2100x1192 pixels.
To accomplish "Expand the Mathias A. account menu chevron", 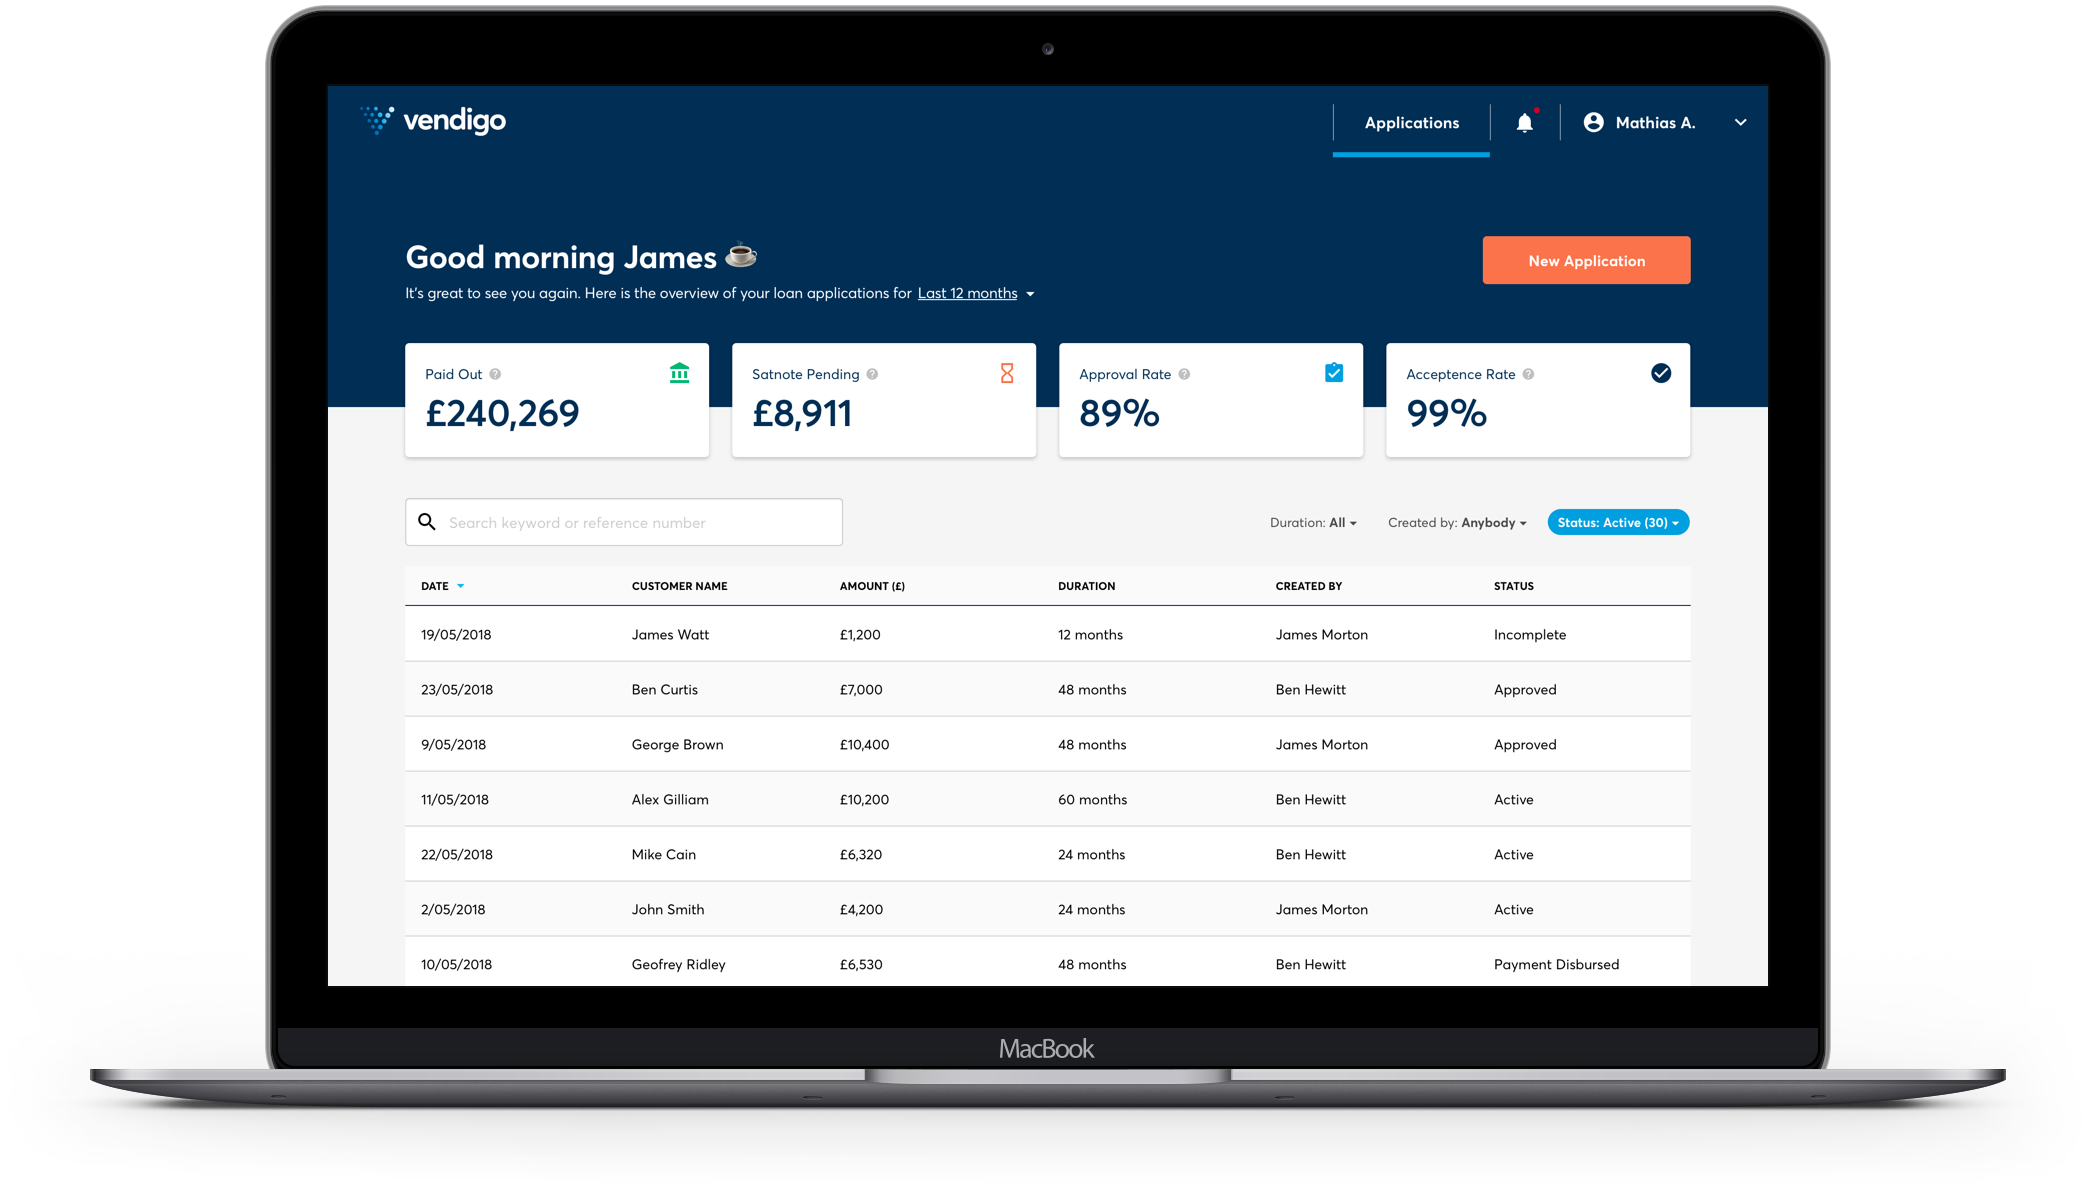I will [x=1741, y=122].
